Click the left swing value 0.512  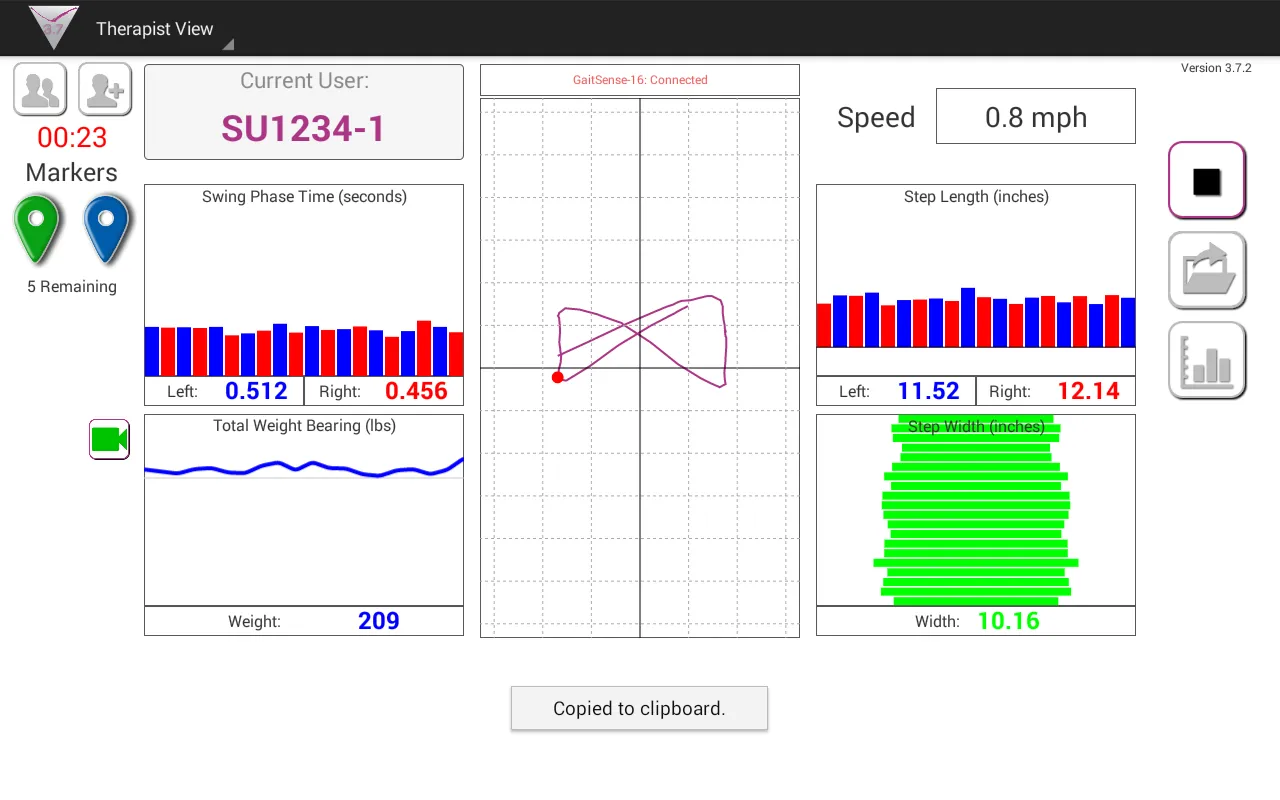256,391
